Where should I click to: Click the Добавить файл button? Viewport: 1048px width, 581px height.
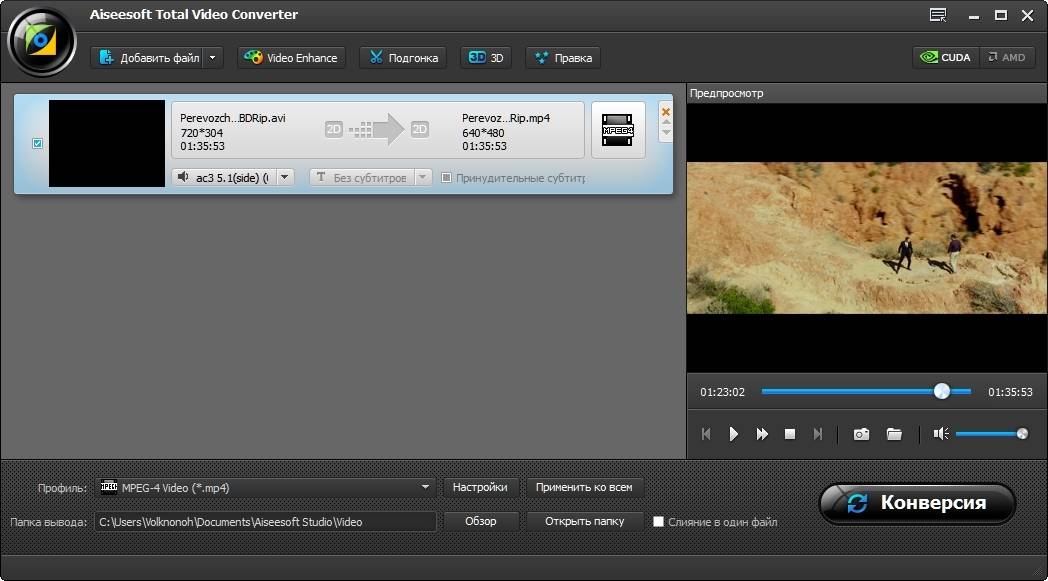(x=147, y=57)
